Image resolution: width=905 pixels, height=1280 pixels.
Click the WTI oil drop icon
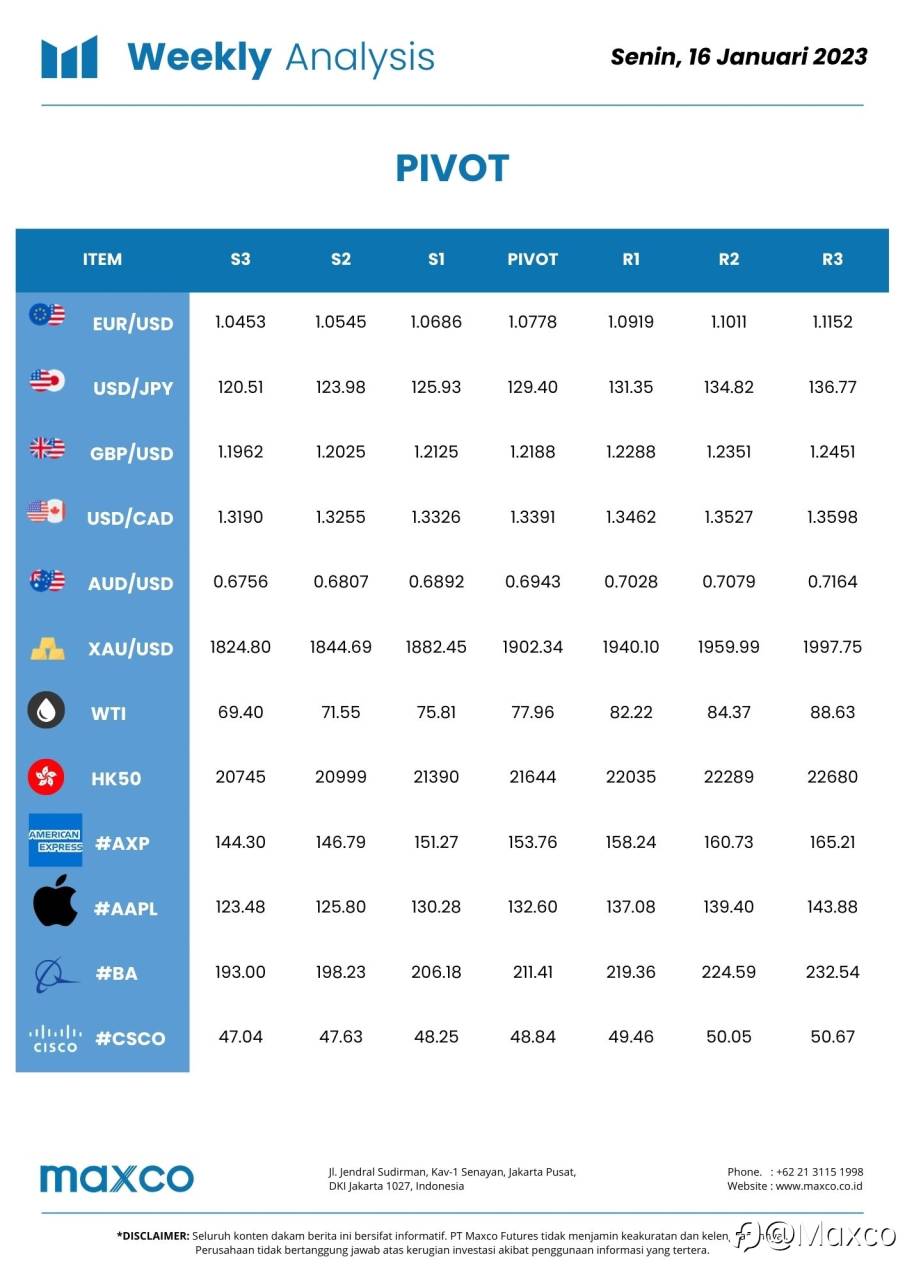click(46, 711)
